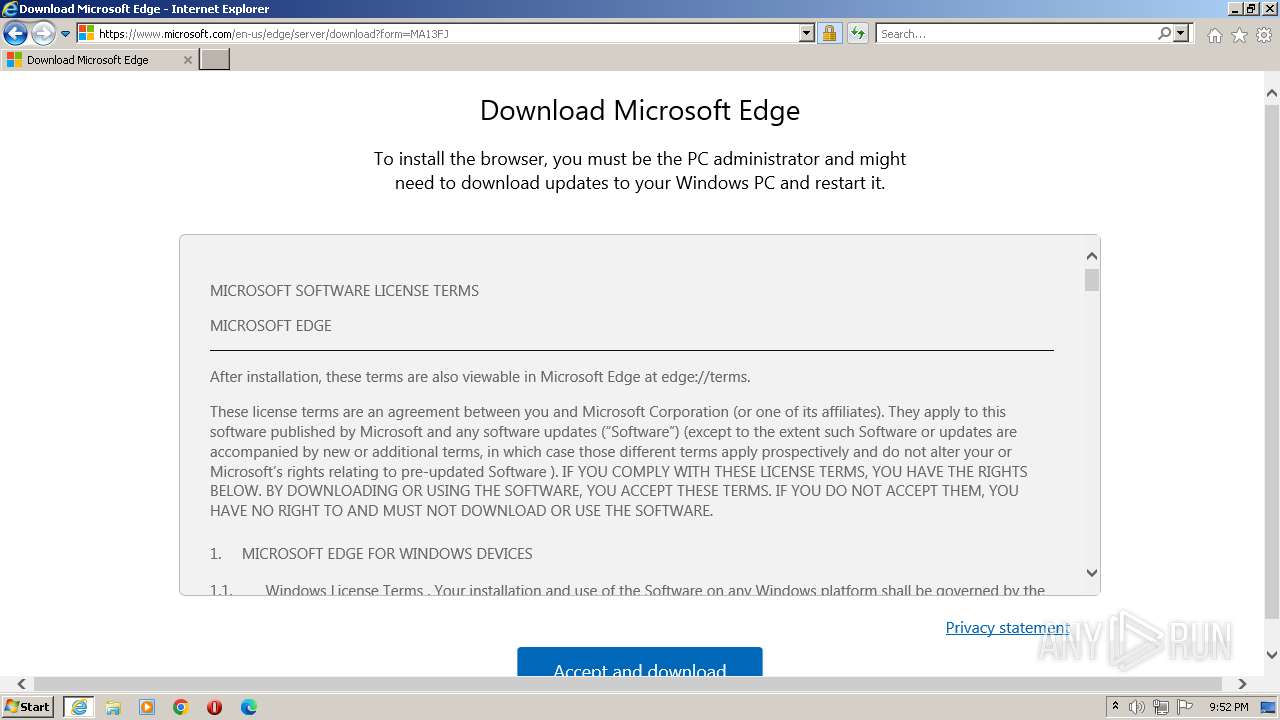Show hidden tray icons arrow
Screen dimensions: 1280x720
pyautogui.click(x=1115, y=707)
